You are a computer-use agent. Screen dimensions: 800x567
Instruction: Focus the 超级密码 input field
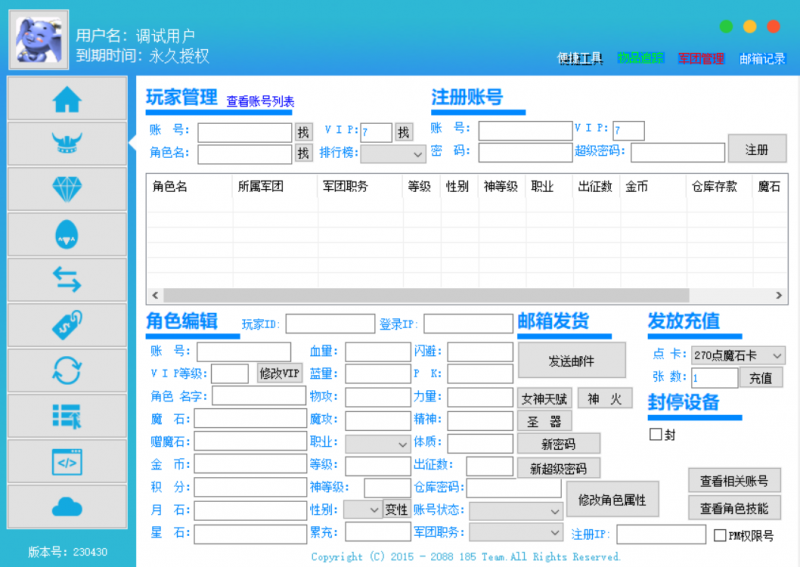click(678, 153)
